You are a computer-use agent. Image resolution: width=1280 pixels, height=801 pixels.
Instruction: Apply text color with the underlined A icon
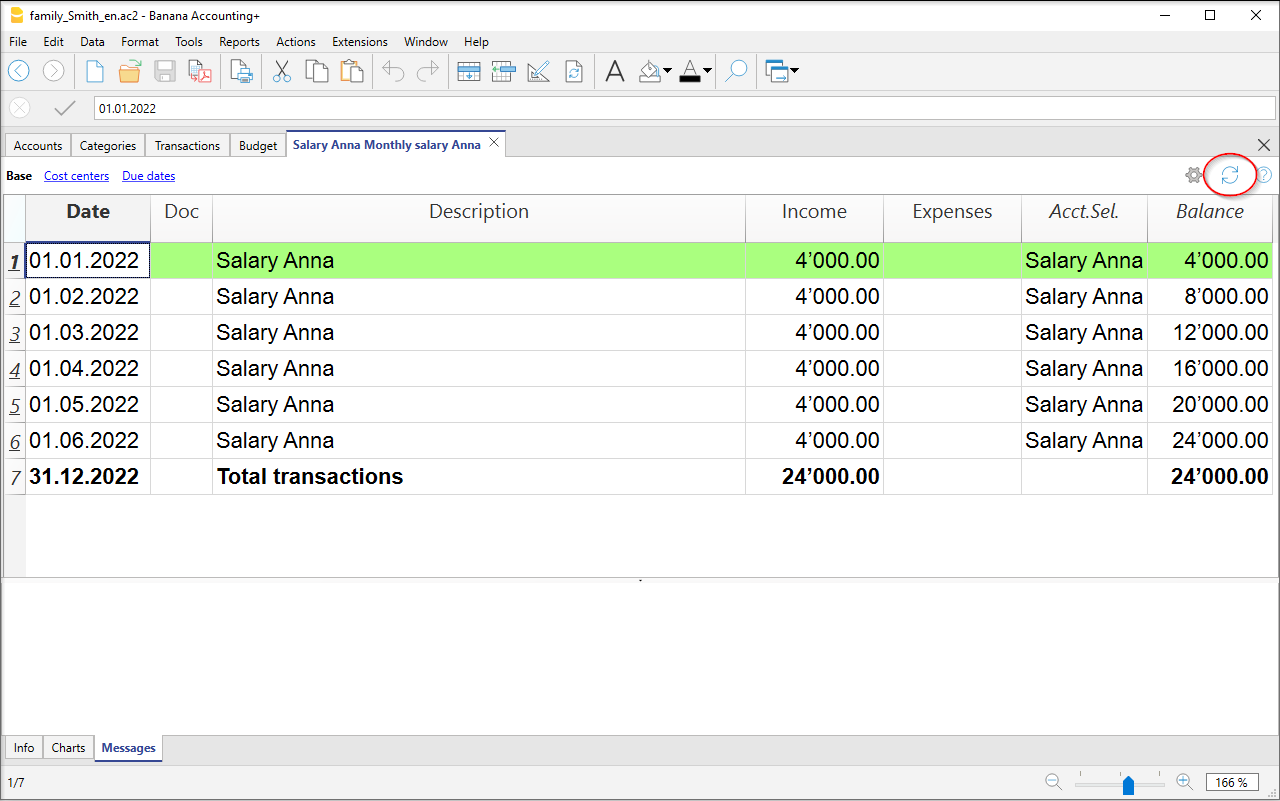[689, 71]
